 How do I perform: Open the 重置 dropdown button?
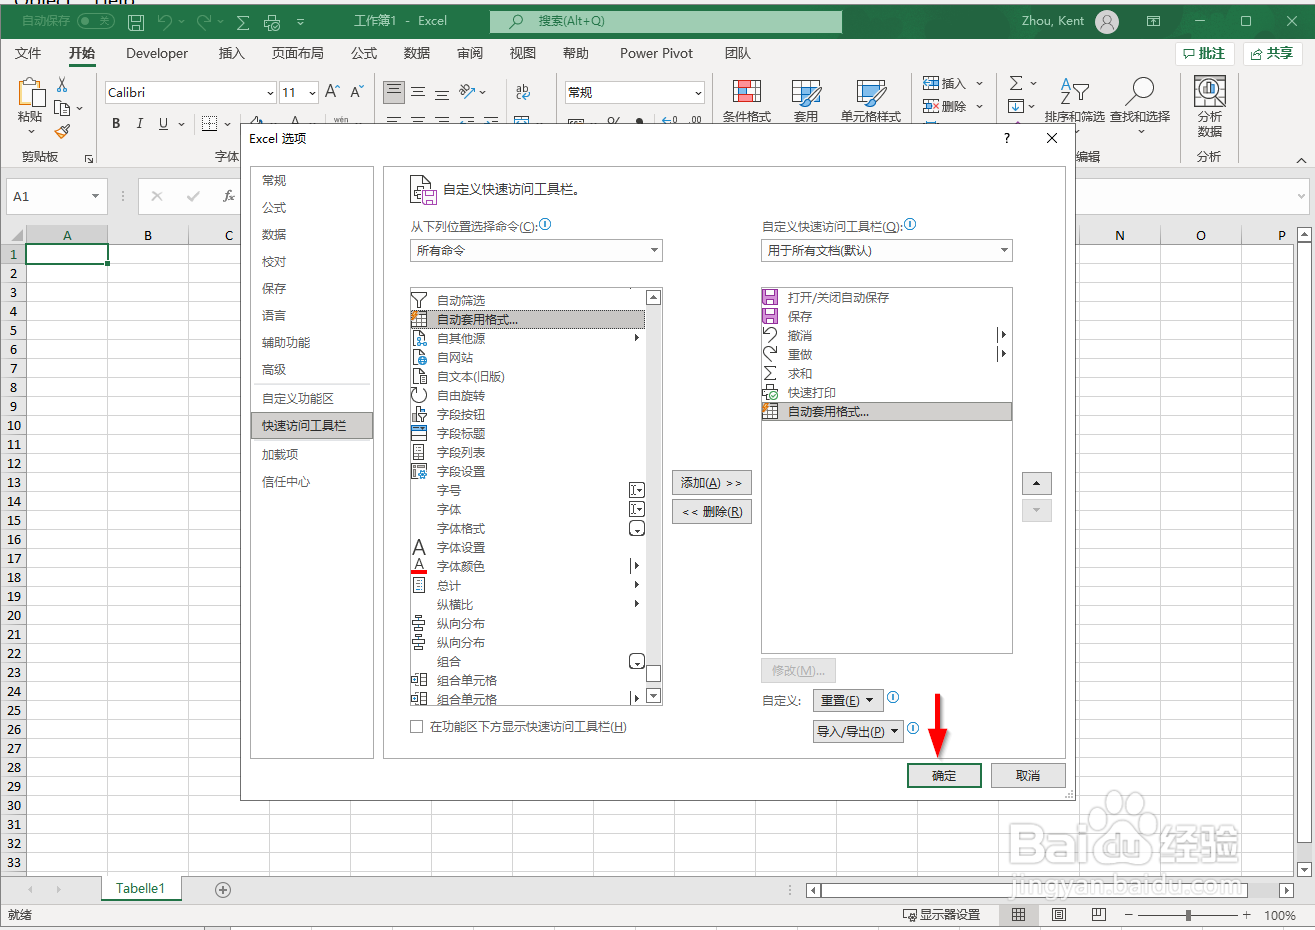tap(847, 700)
